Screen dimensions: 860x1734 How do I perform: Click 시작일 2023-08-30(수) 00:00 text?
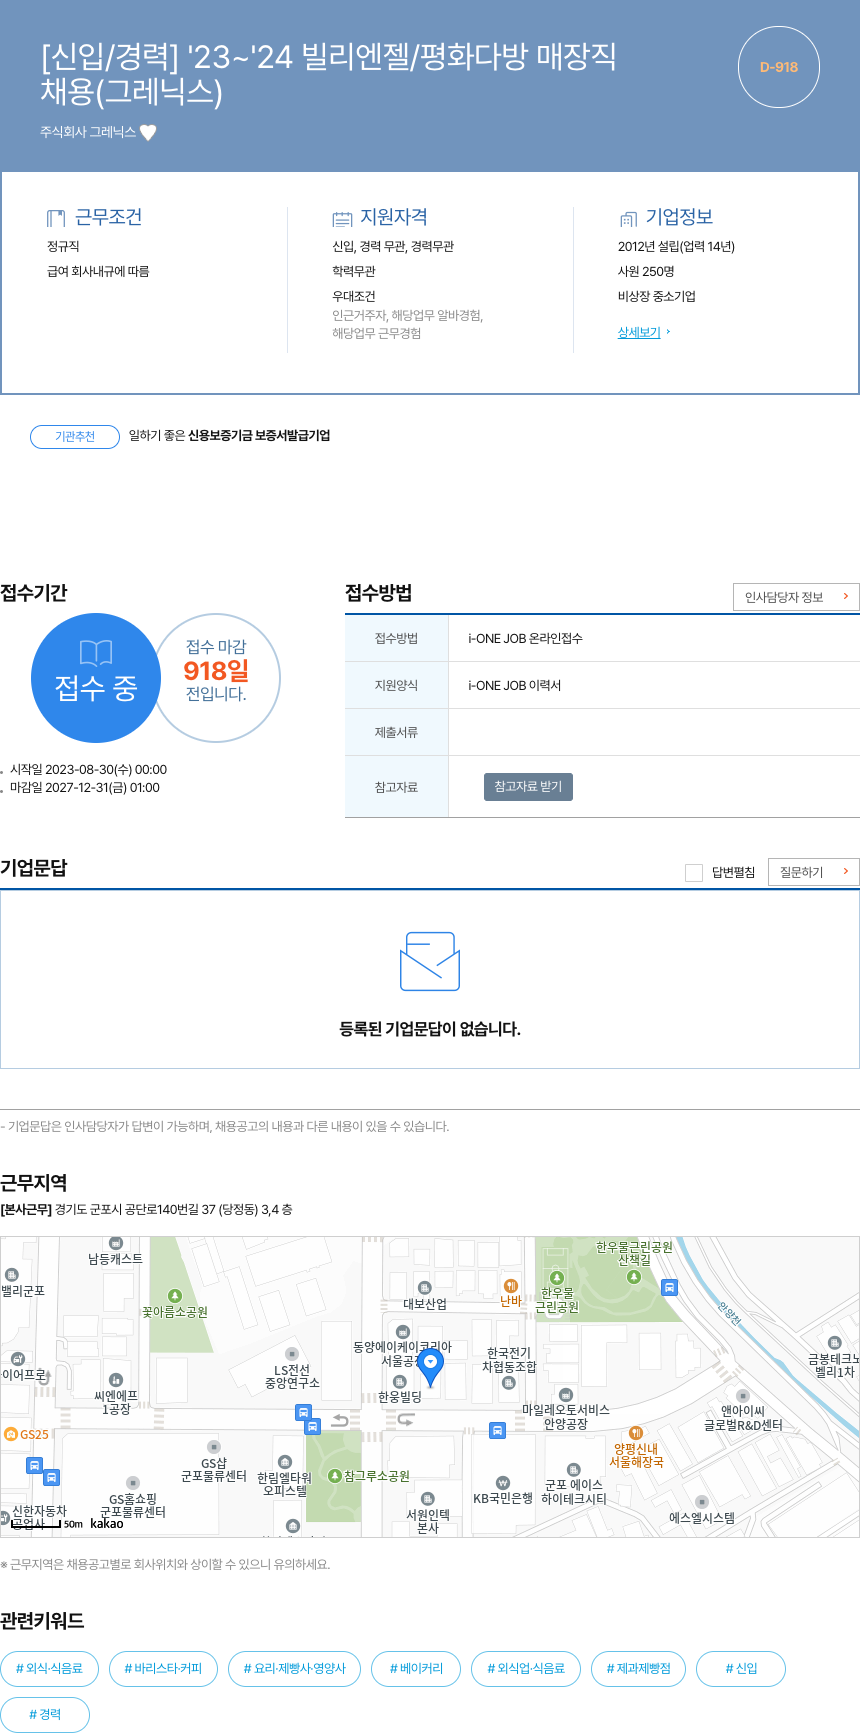click(88, 769)
